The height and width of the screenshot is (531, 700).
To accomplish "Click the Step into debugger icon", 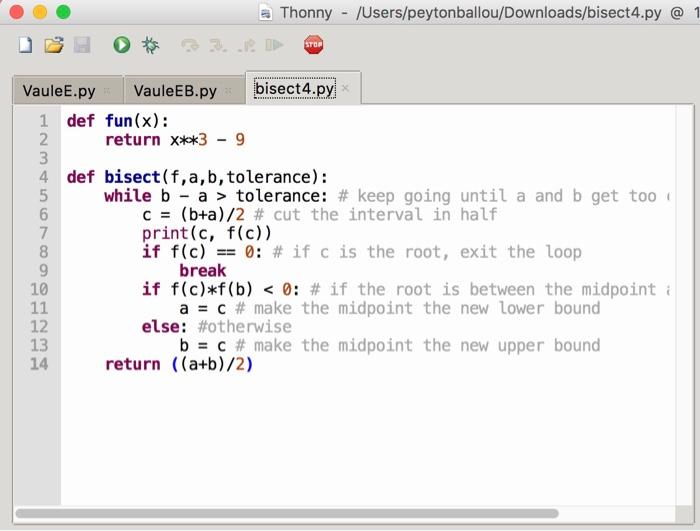I will pyautogui.click(x=218, y=45).
